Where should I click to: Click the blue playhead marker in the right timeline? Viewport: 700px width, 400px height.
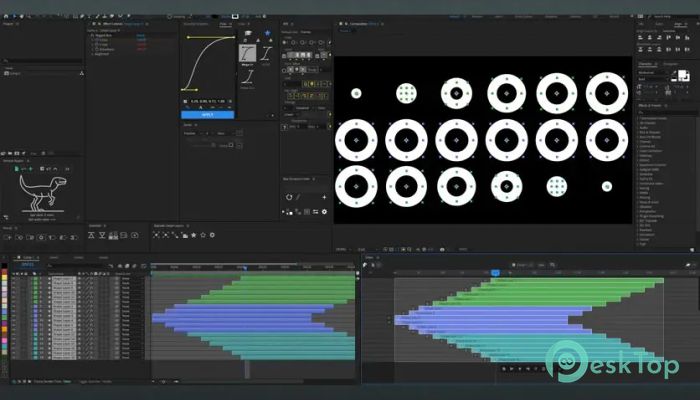click(x=495, y=273)
